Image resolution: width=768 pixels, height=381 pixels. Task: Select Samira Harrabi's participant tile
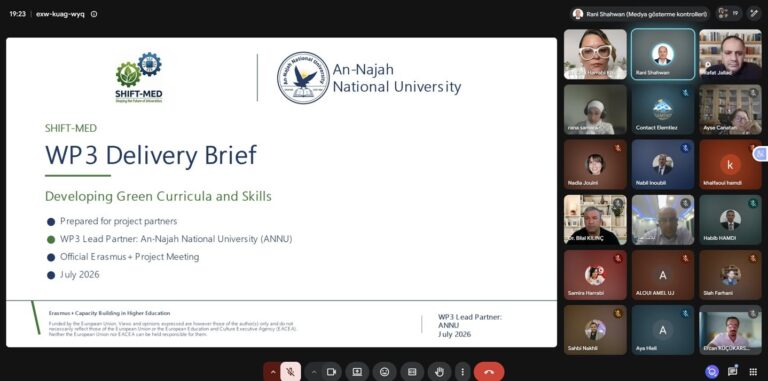pos(595,275)
